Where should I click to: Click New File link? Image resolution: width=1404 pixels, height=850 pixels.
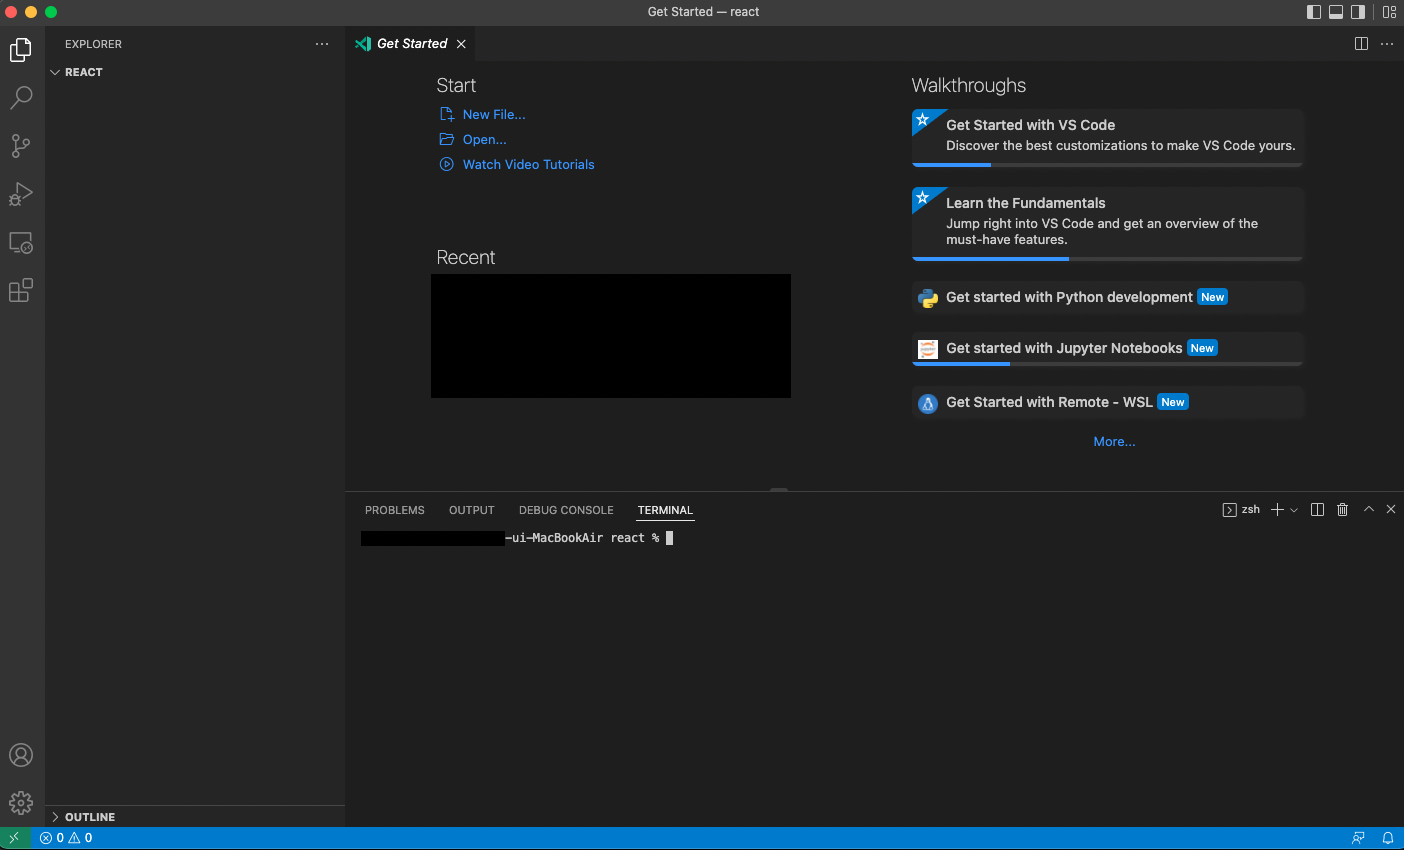(493, 114)
